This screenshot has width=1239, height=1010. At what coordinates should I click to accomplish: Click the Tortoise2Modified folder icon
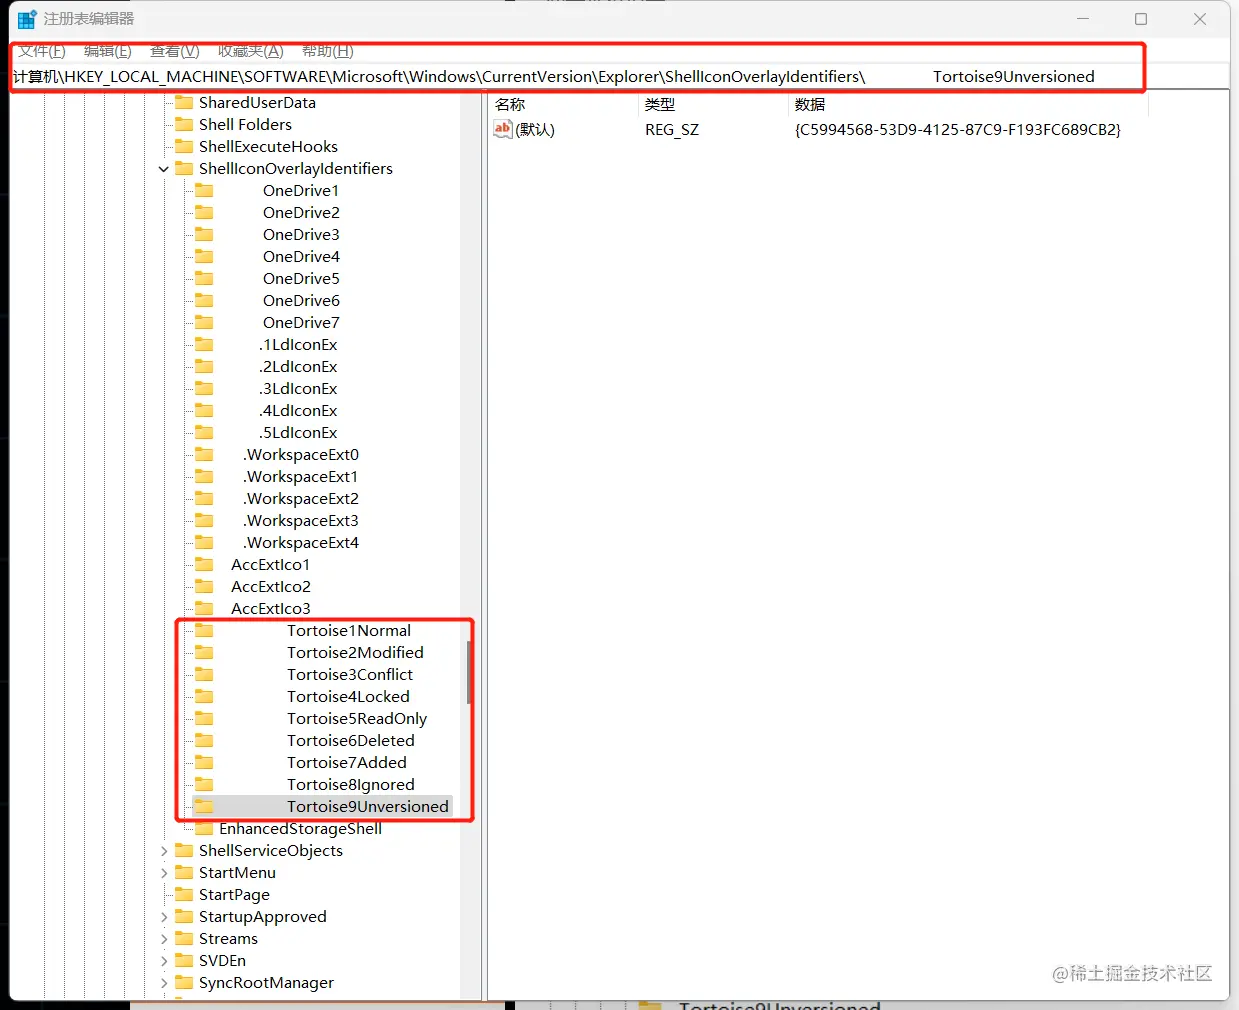pyautogui.click(x=204, y=652)
